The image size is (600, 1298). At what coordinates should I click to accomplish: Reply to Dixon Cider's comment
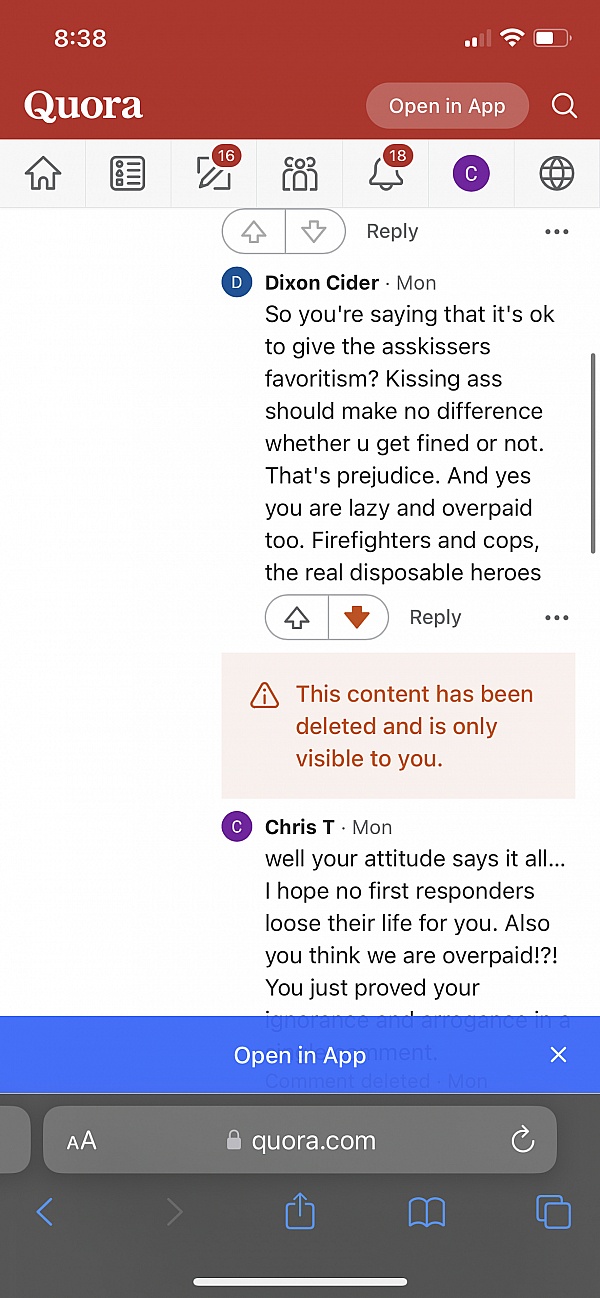435,617
